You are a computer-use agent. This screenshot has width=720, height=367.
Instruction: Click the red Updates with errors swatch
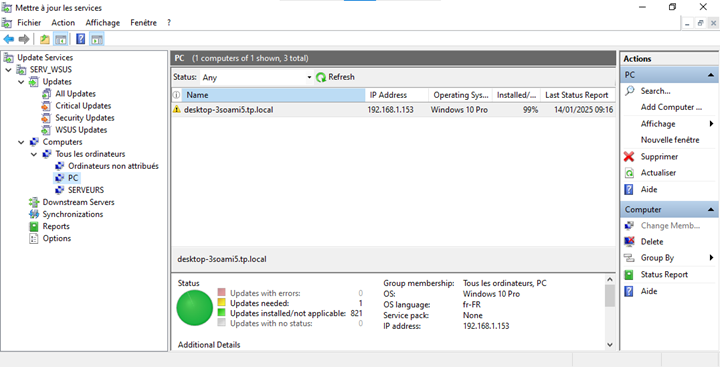coord(222,293)
